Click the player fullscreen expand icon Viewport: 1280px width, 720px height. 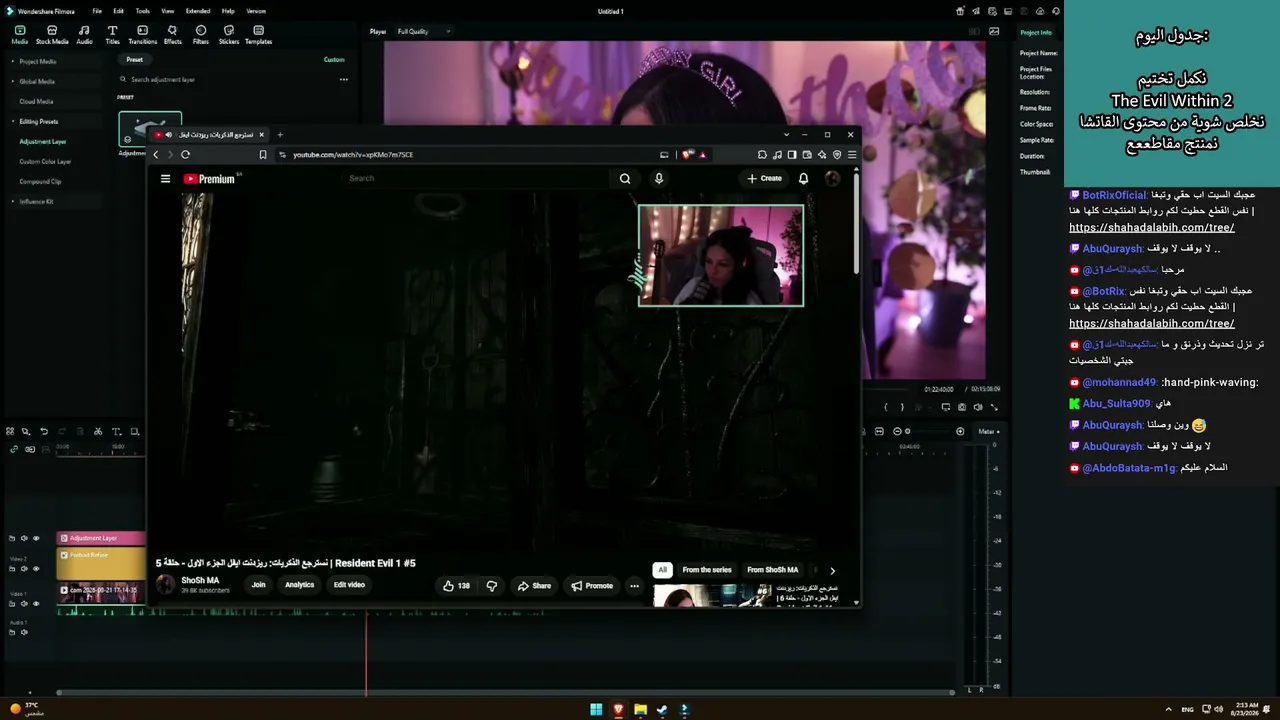pos(994,407)
